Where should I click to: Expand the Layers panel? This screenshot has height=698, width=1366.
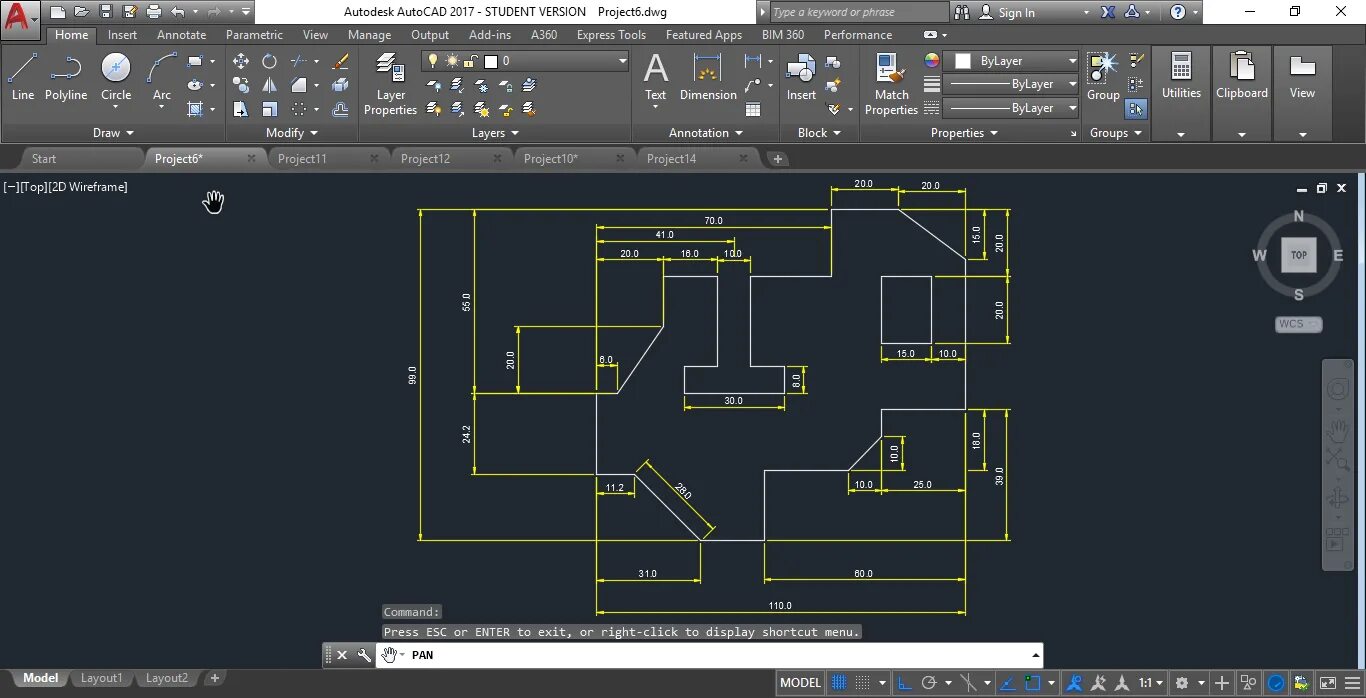click(495, 132)
